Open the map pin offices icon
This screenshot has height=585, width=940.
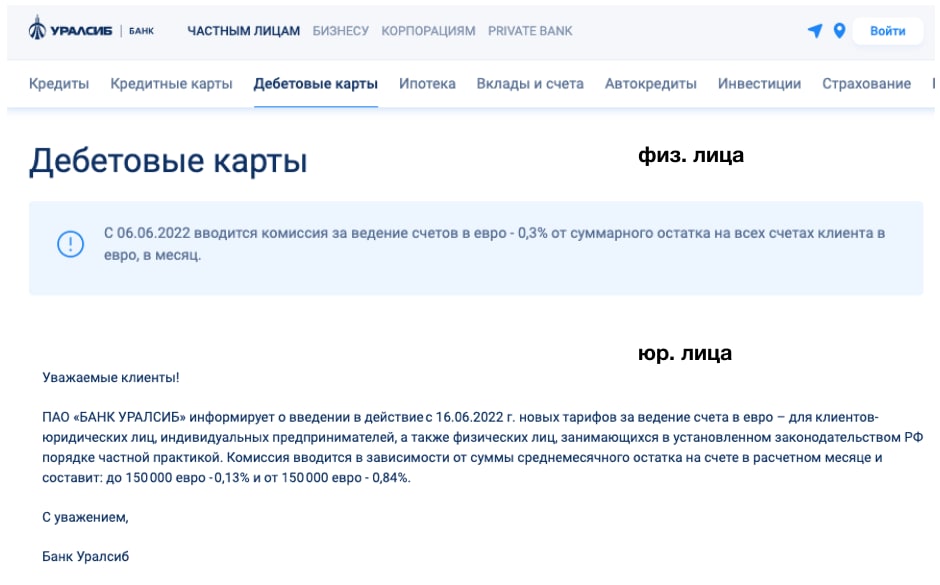839,31
